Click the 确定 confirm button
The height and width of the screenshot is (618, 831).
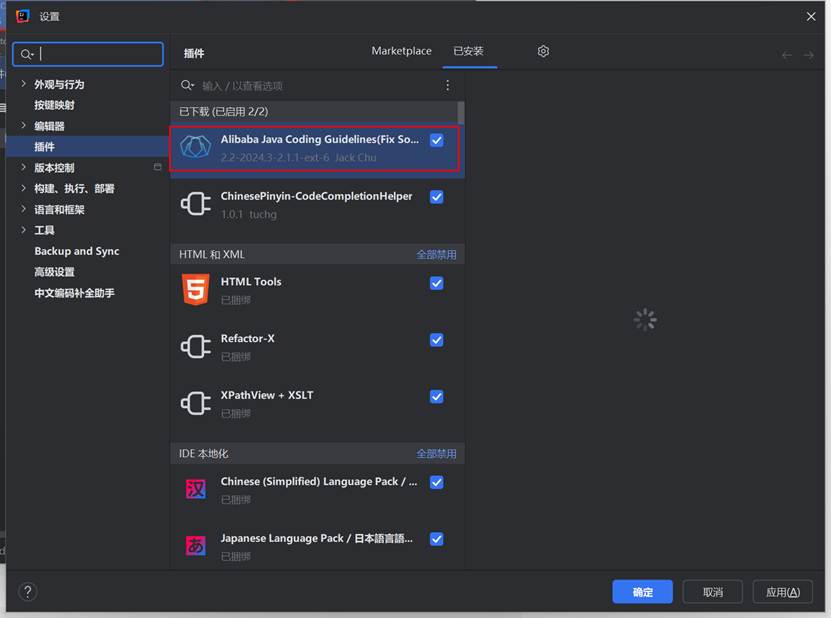[x=642, y=591]
